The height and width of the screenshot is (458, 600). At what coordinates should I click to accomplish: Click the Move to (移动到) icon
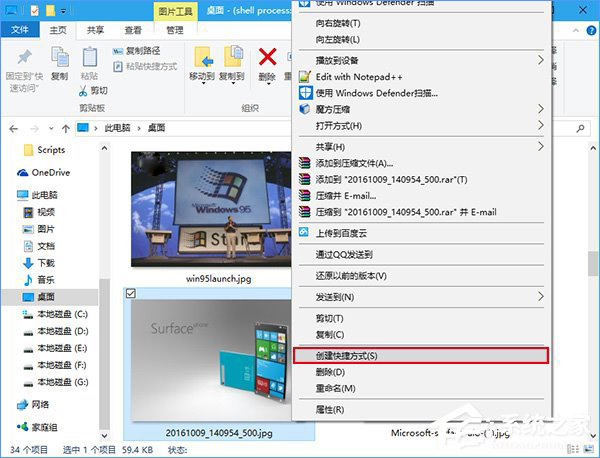(x=202, y=57)
